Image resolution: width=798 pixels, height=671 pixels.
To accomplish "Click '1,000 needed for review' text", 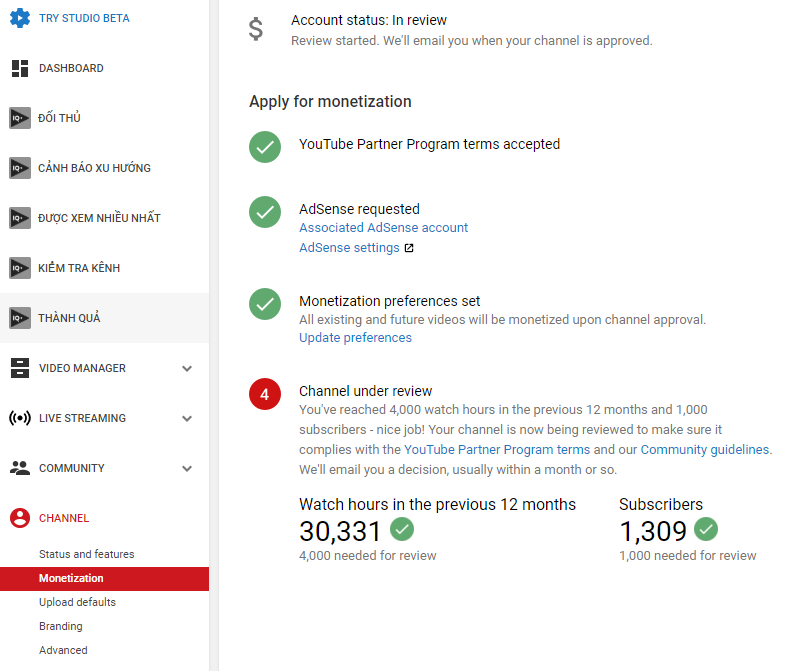I will point(688,555).
